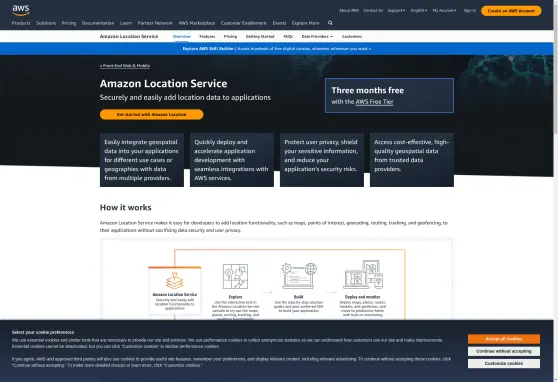Click 'Select your cookie preferences' heading

(43, 332)
